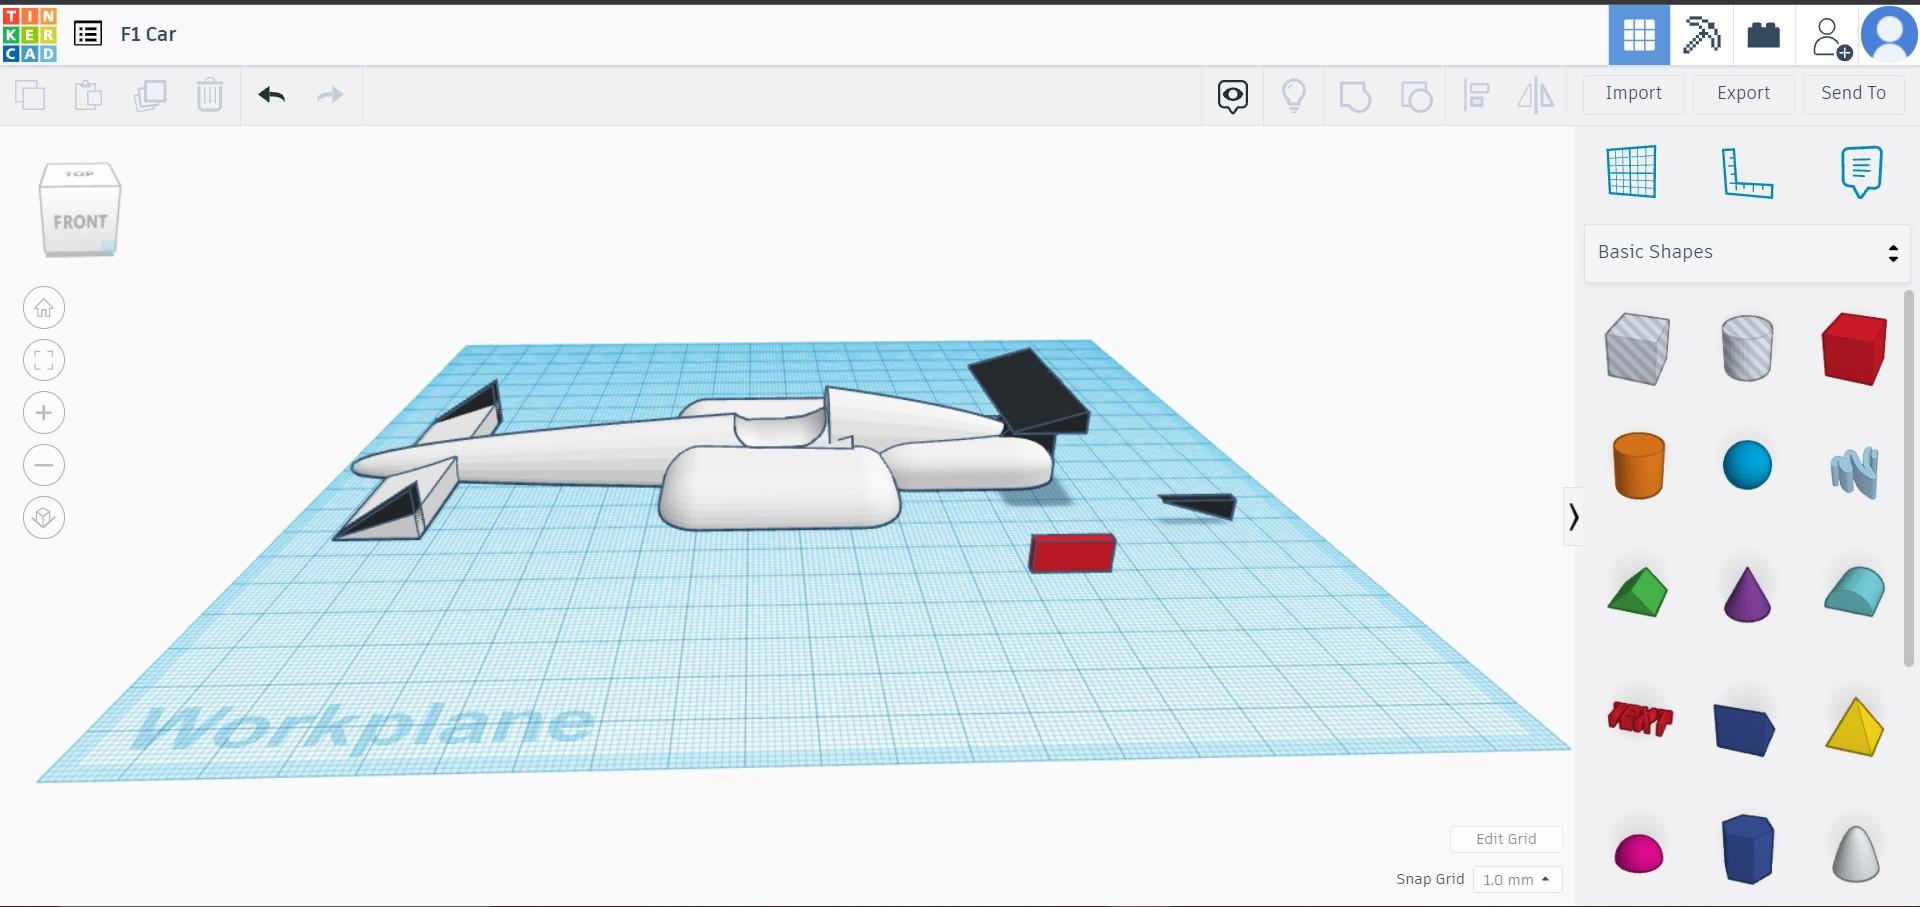The image size is (1920, 907).
Task: Click the F1 Car design name
Action: click(x=148, y=34)
